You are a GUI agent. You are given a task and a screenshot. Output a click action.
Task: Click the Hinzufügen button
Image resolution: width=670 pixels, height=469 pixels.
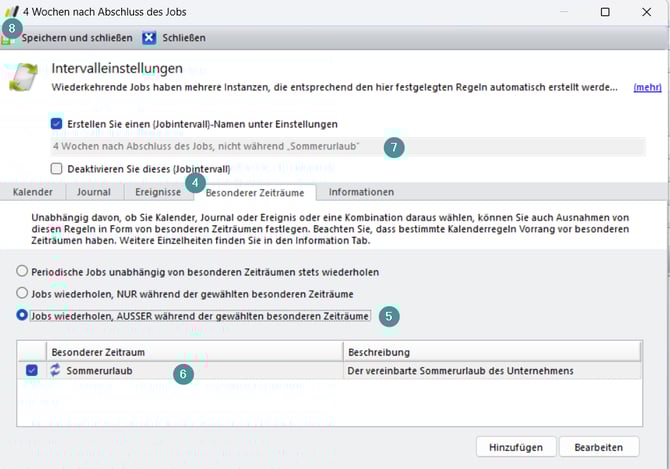click(x=516, y=447)
